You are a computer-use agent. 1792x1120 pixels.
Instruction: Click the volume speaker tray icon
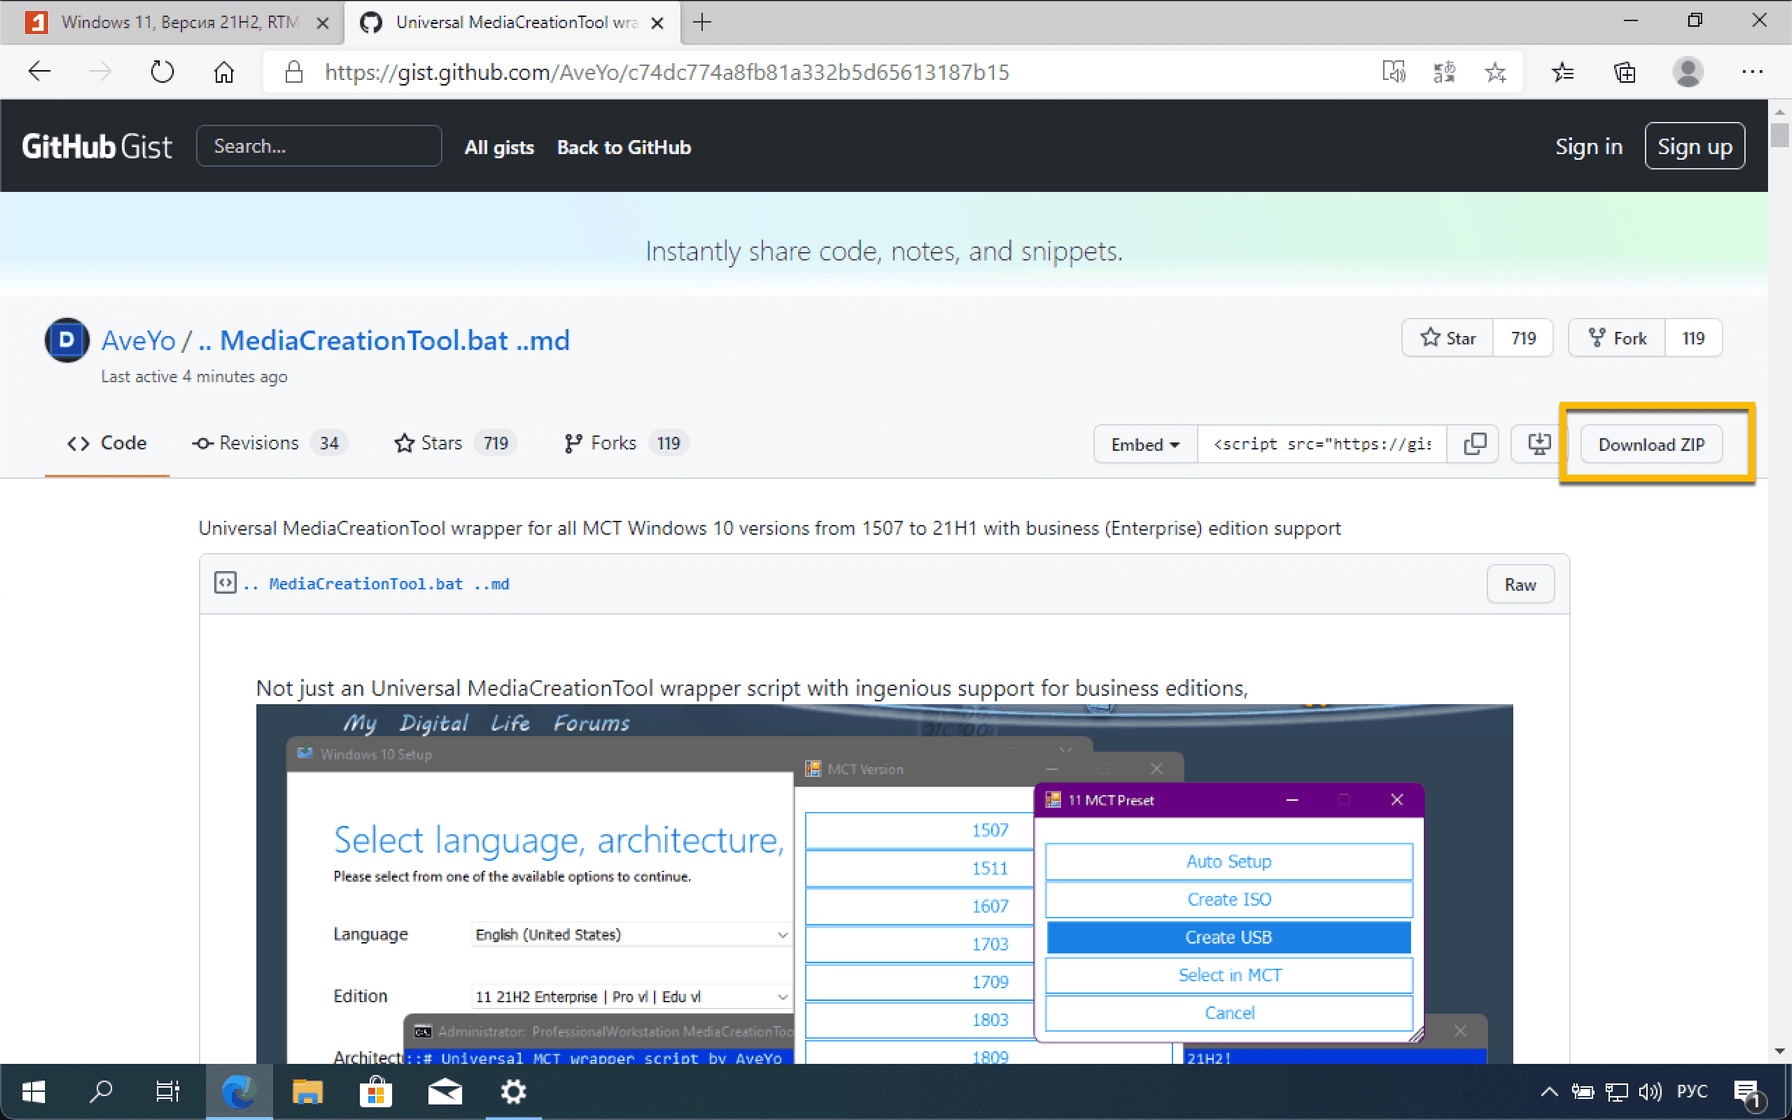coord(1650,1092)
